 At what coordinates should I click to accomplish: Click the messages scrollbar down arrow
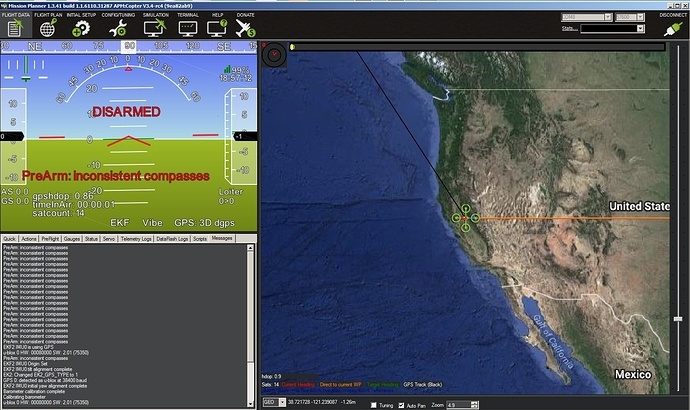tap(250, 403)
